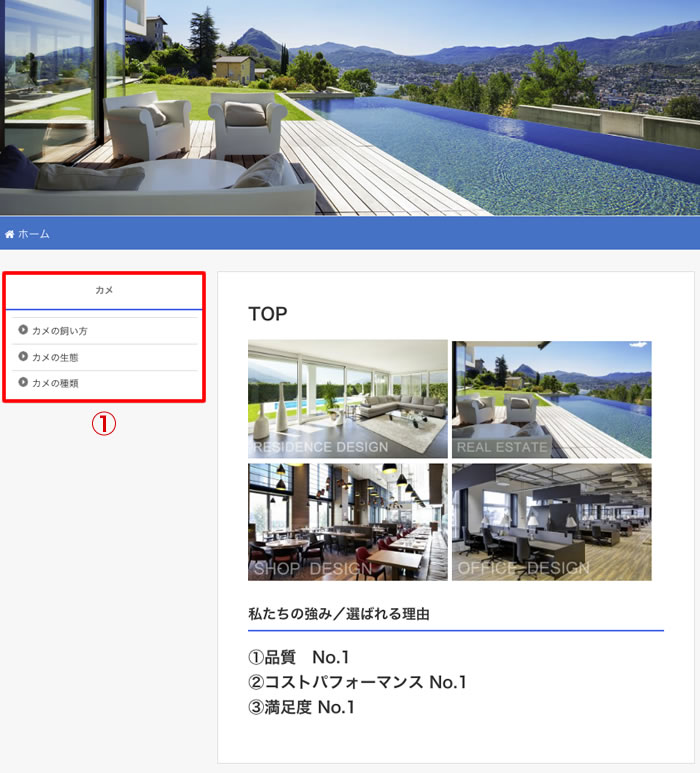Open the REAL ESTATE image tile
The height and width of the screenshot is (773, 700).
(551, 399)
